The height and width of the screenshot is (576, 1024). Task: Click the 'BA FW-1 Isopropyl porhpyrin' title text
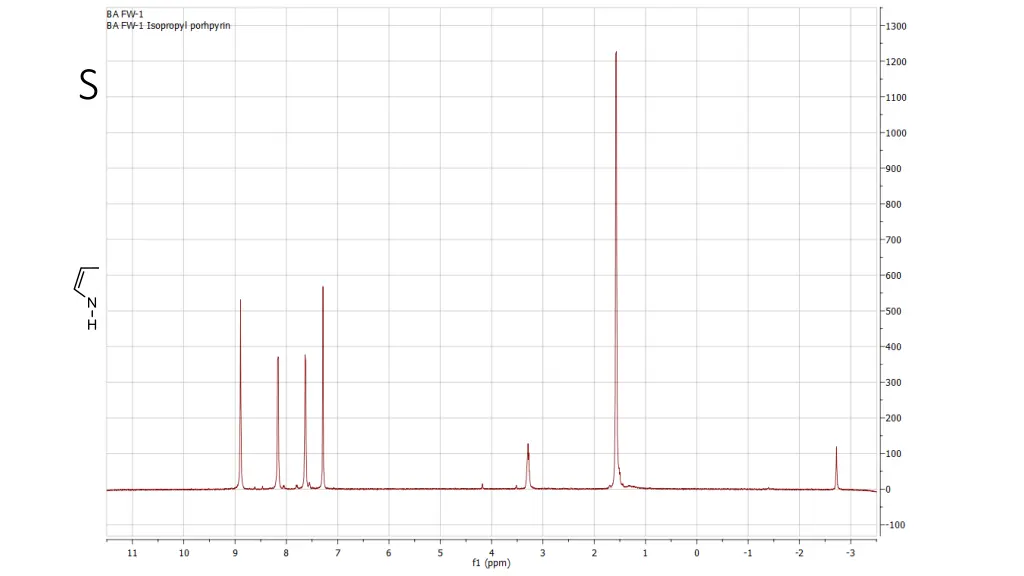pos(168,25)
